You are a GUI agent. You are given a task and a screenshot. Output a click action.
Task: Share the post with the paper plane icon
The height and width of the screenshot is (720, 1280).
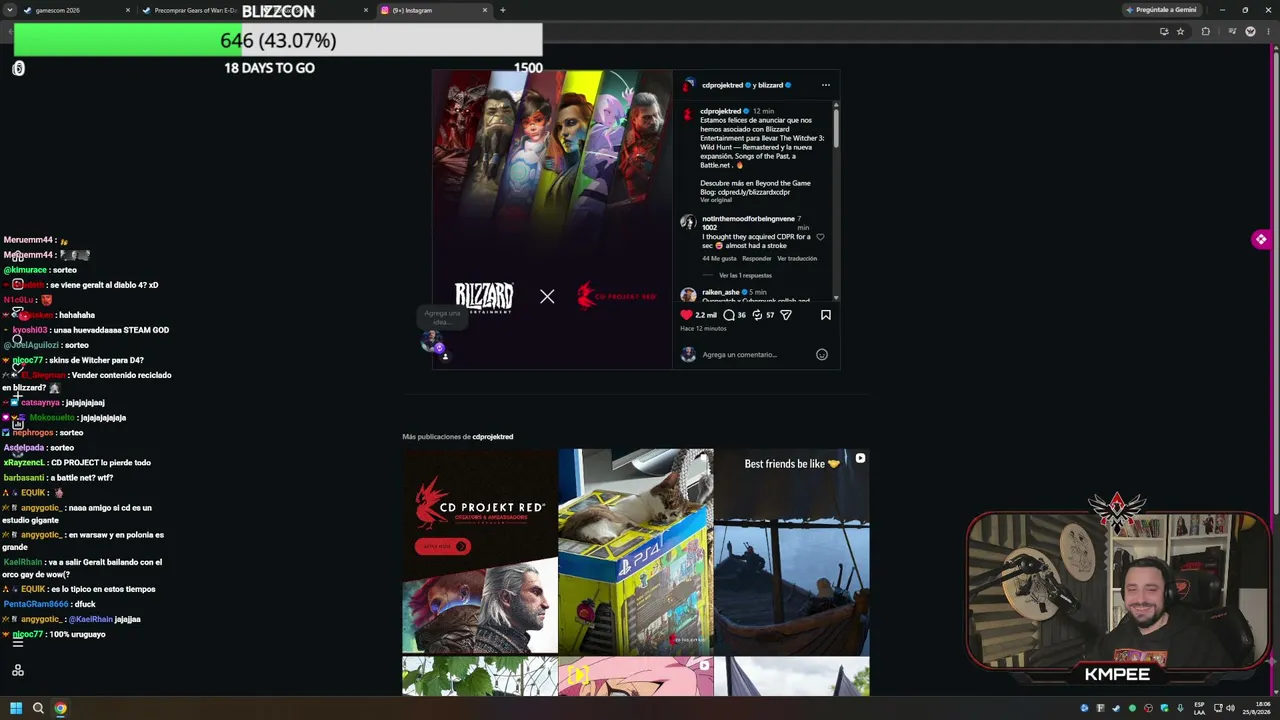[786, 315]
